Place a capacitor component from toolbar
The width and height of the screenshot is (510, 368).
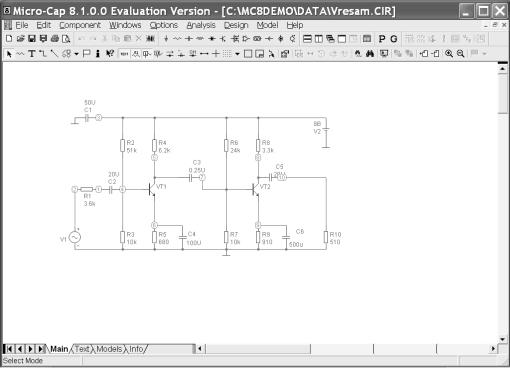(189, 39)
